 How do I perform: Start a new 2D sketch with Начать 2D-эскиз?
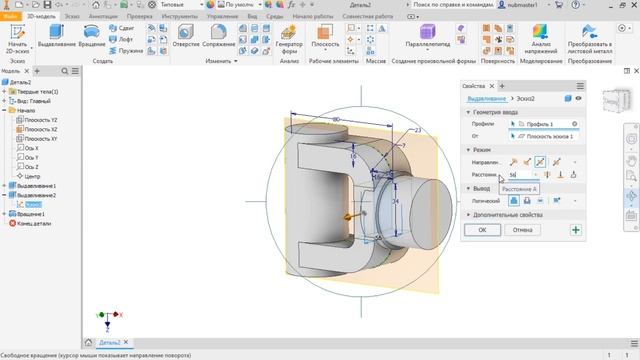[x=18, y=39]
